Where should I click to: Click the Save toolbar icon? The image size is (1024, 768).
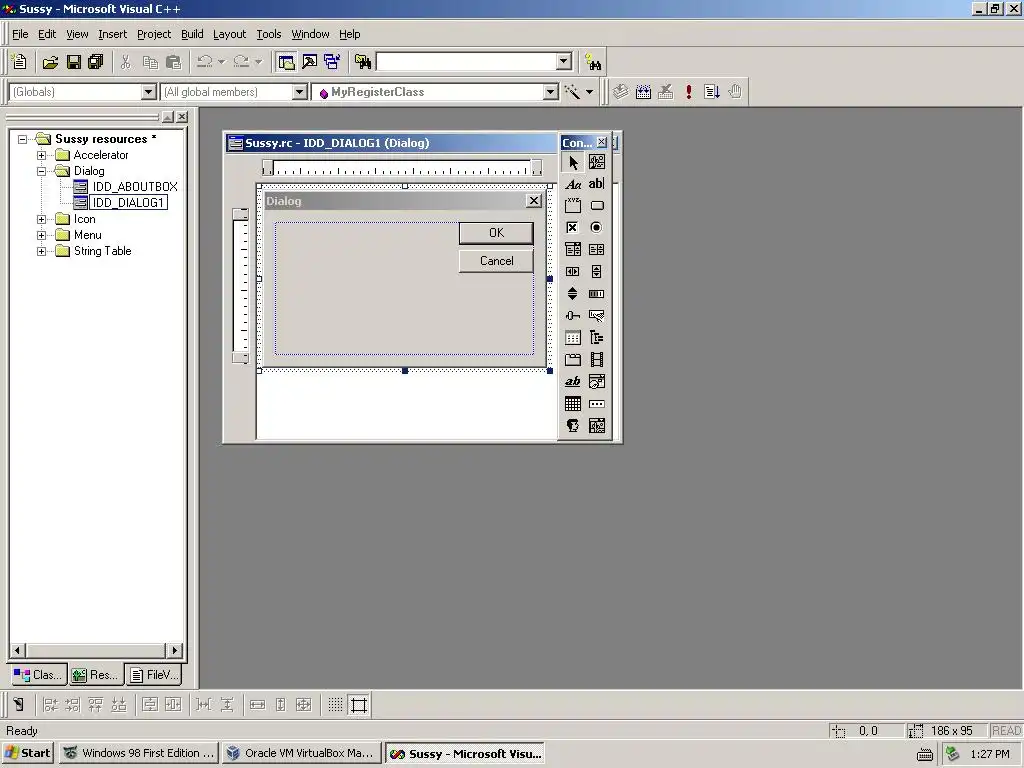click(x=74, y=62)
